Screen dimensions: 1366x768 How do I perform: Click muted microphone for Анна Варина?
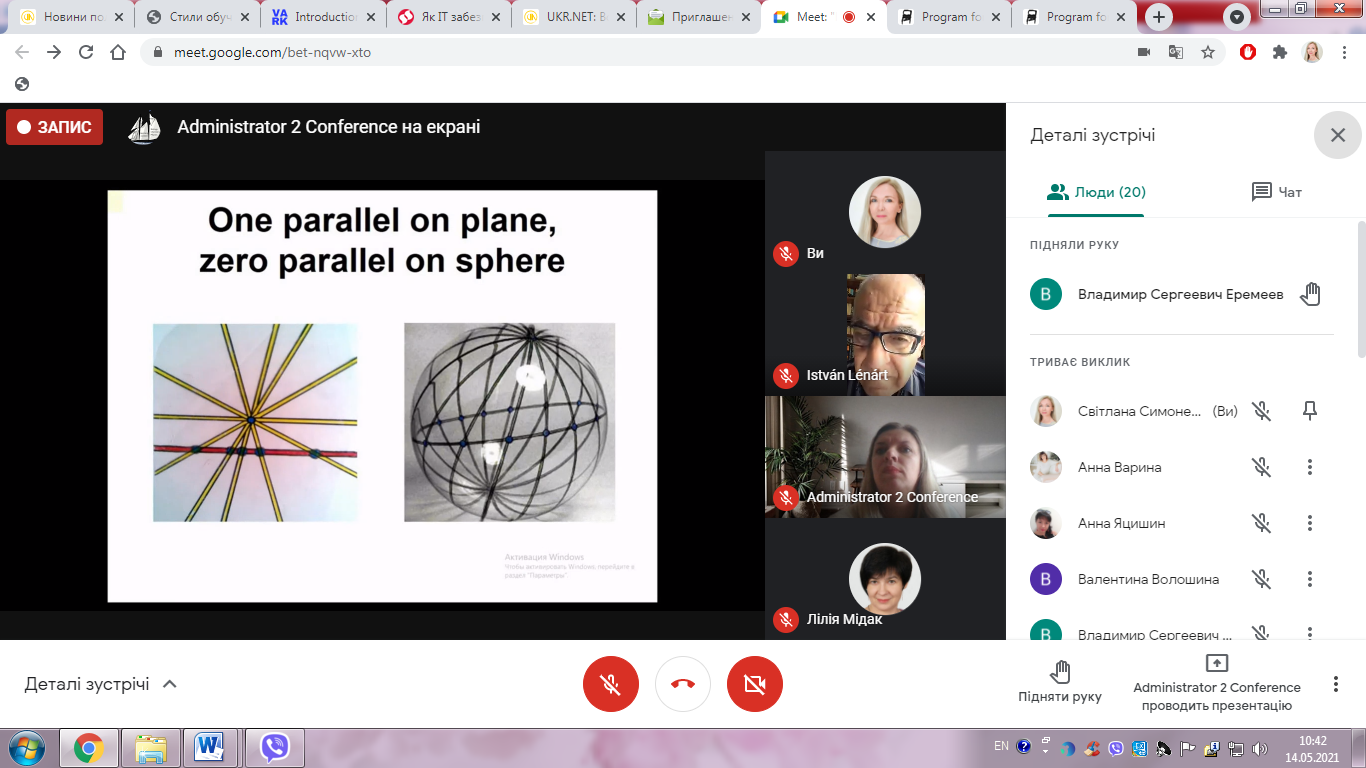coord(1262,467)
